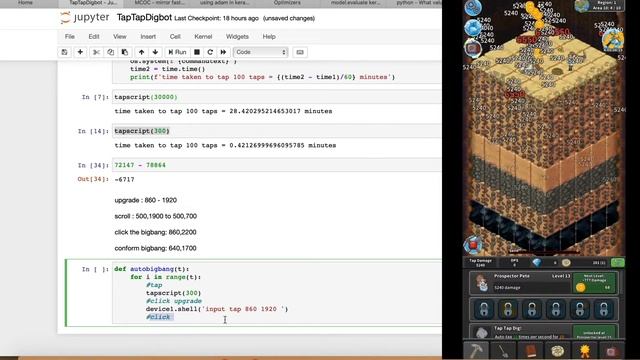
Task: Restart and run all with fast-forward icon
Action: click(x=223, y=52)
